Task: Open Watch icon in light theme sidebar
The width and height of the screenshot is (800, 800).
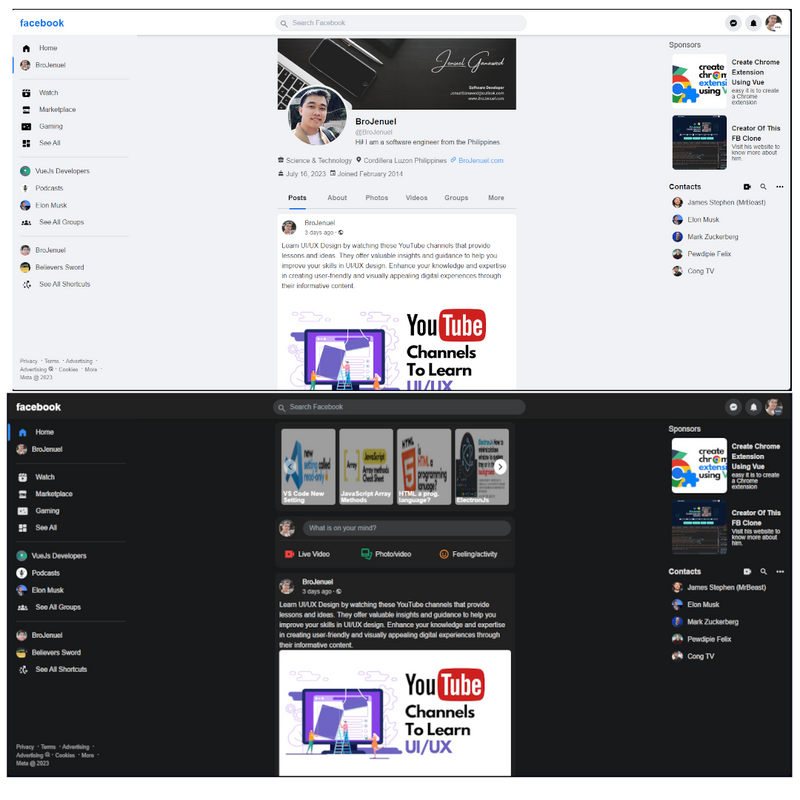Action: pos(27,93)
